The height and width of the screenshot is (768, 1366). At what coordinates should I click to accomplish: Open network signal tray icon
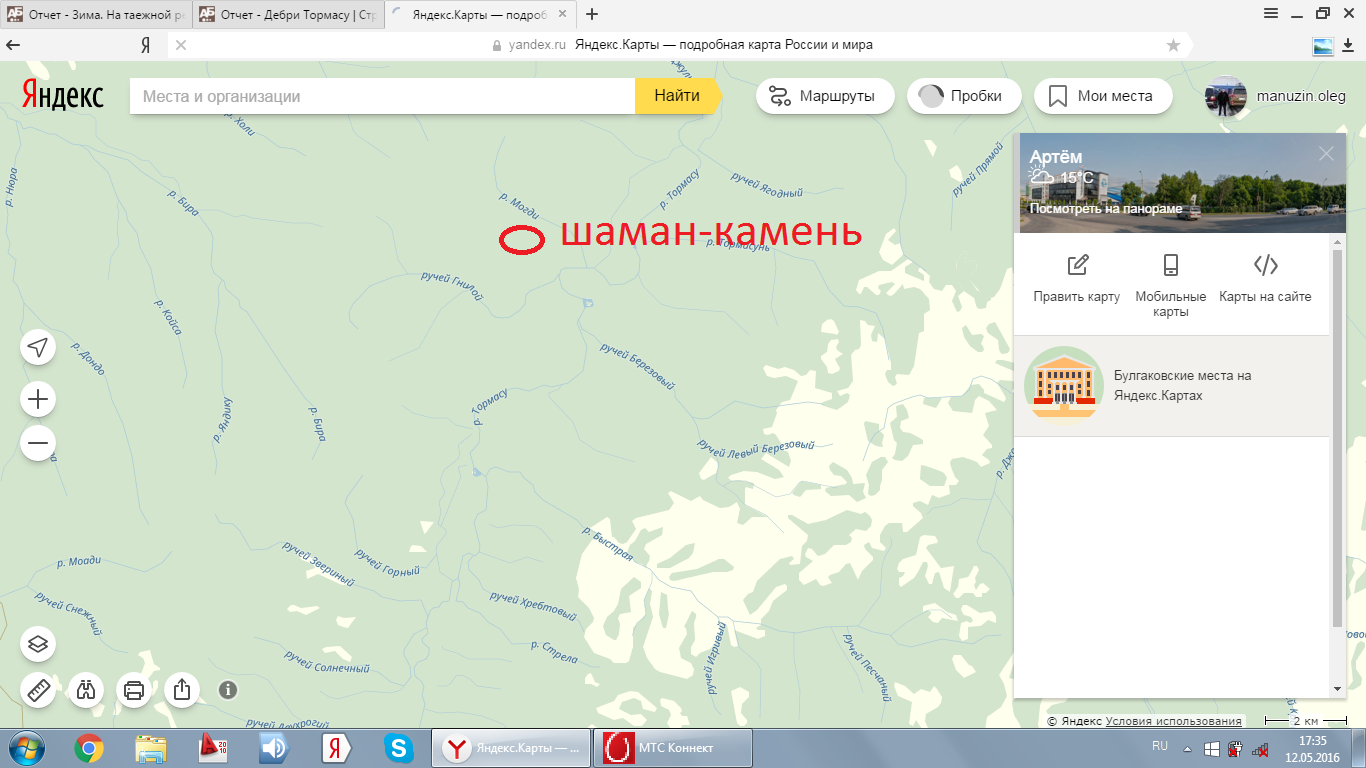[1260, 748]
